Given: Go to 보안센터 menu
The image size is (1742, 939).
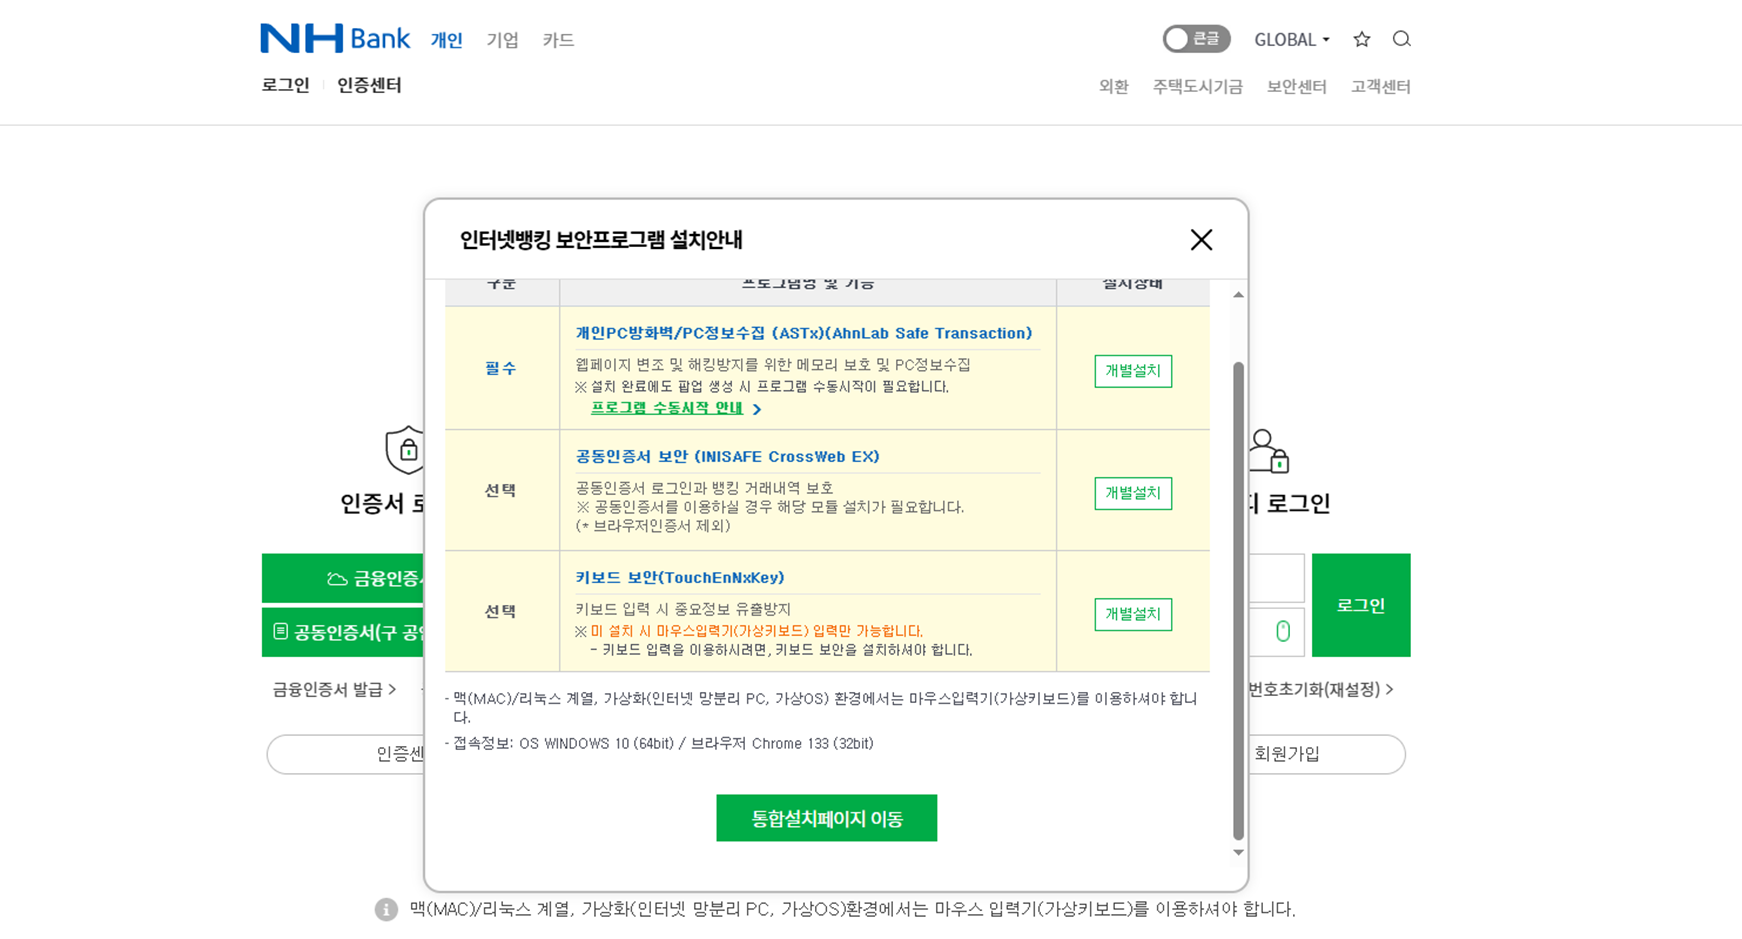Looking at the screenshot, I should pyautogui.click(x=1296, y=87).
